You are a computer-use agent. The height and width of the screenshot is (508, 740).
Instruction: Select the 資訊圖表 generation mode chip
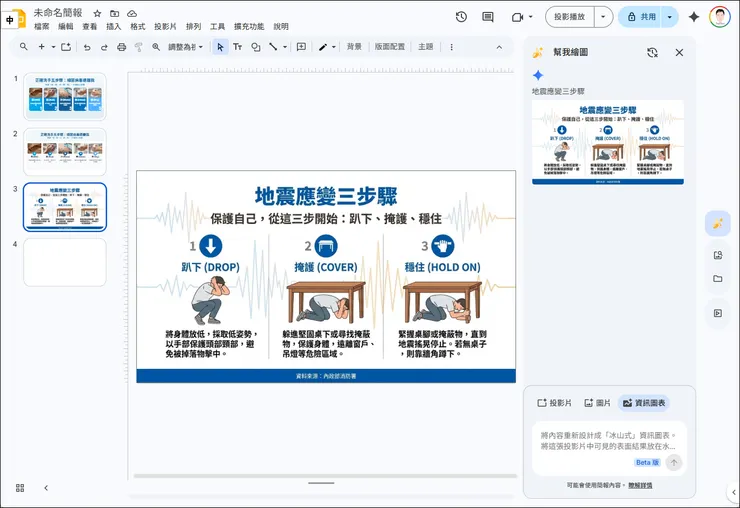pyautogui.click(x=644, y=403)
